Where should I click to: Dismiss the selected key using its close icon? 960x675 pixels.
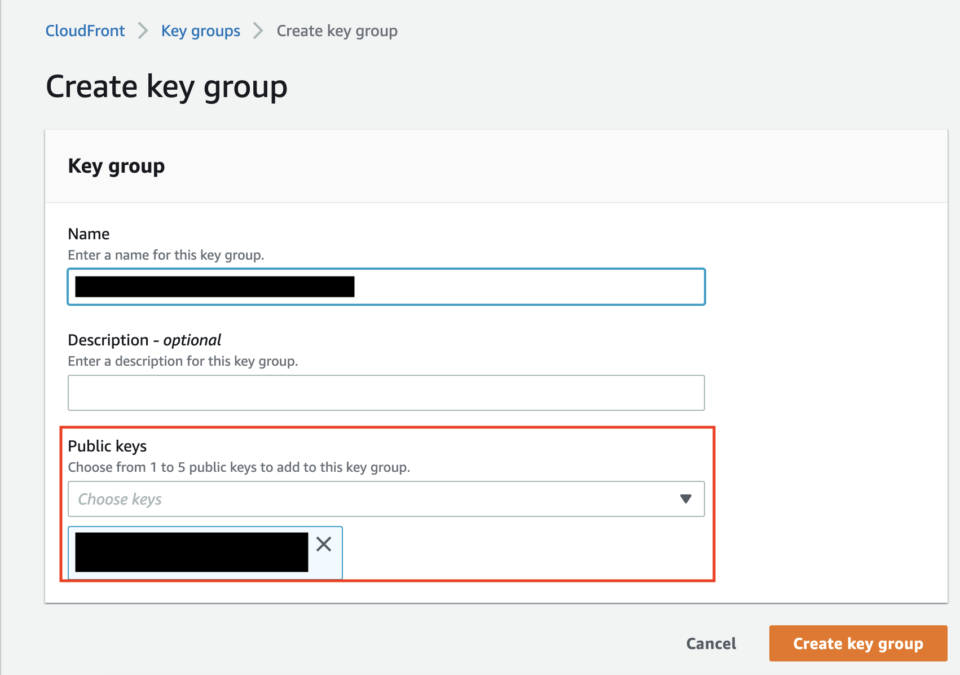[323, 544]
